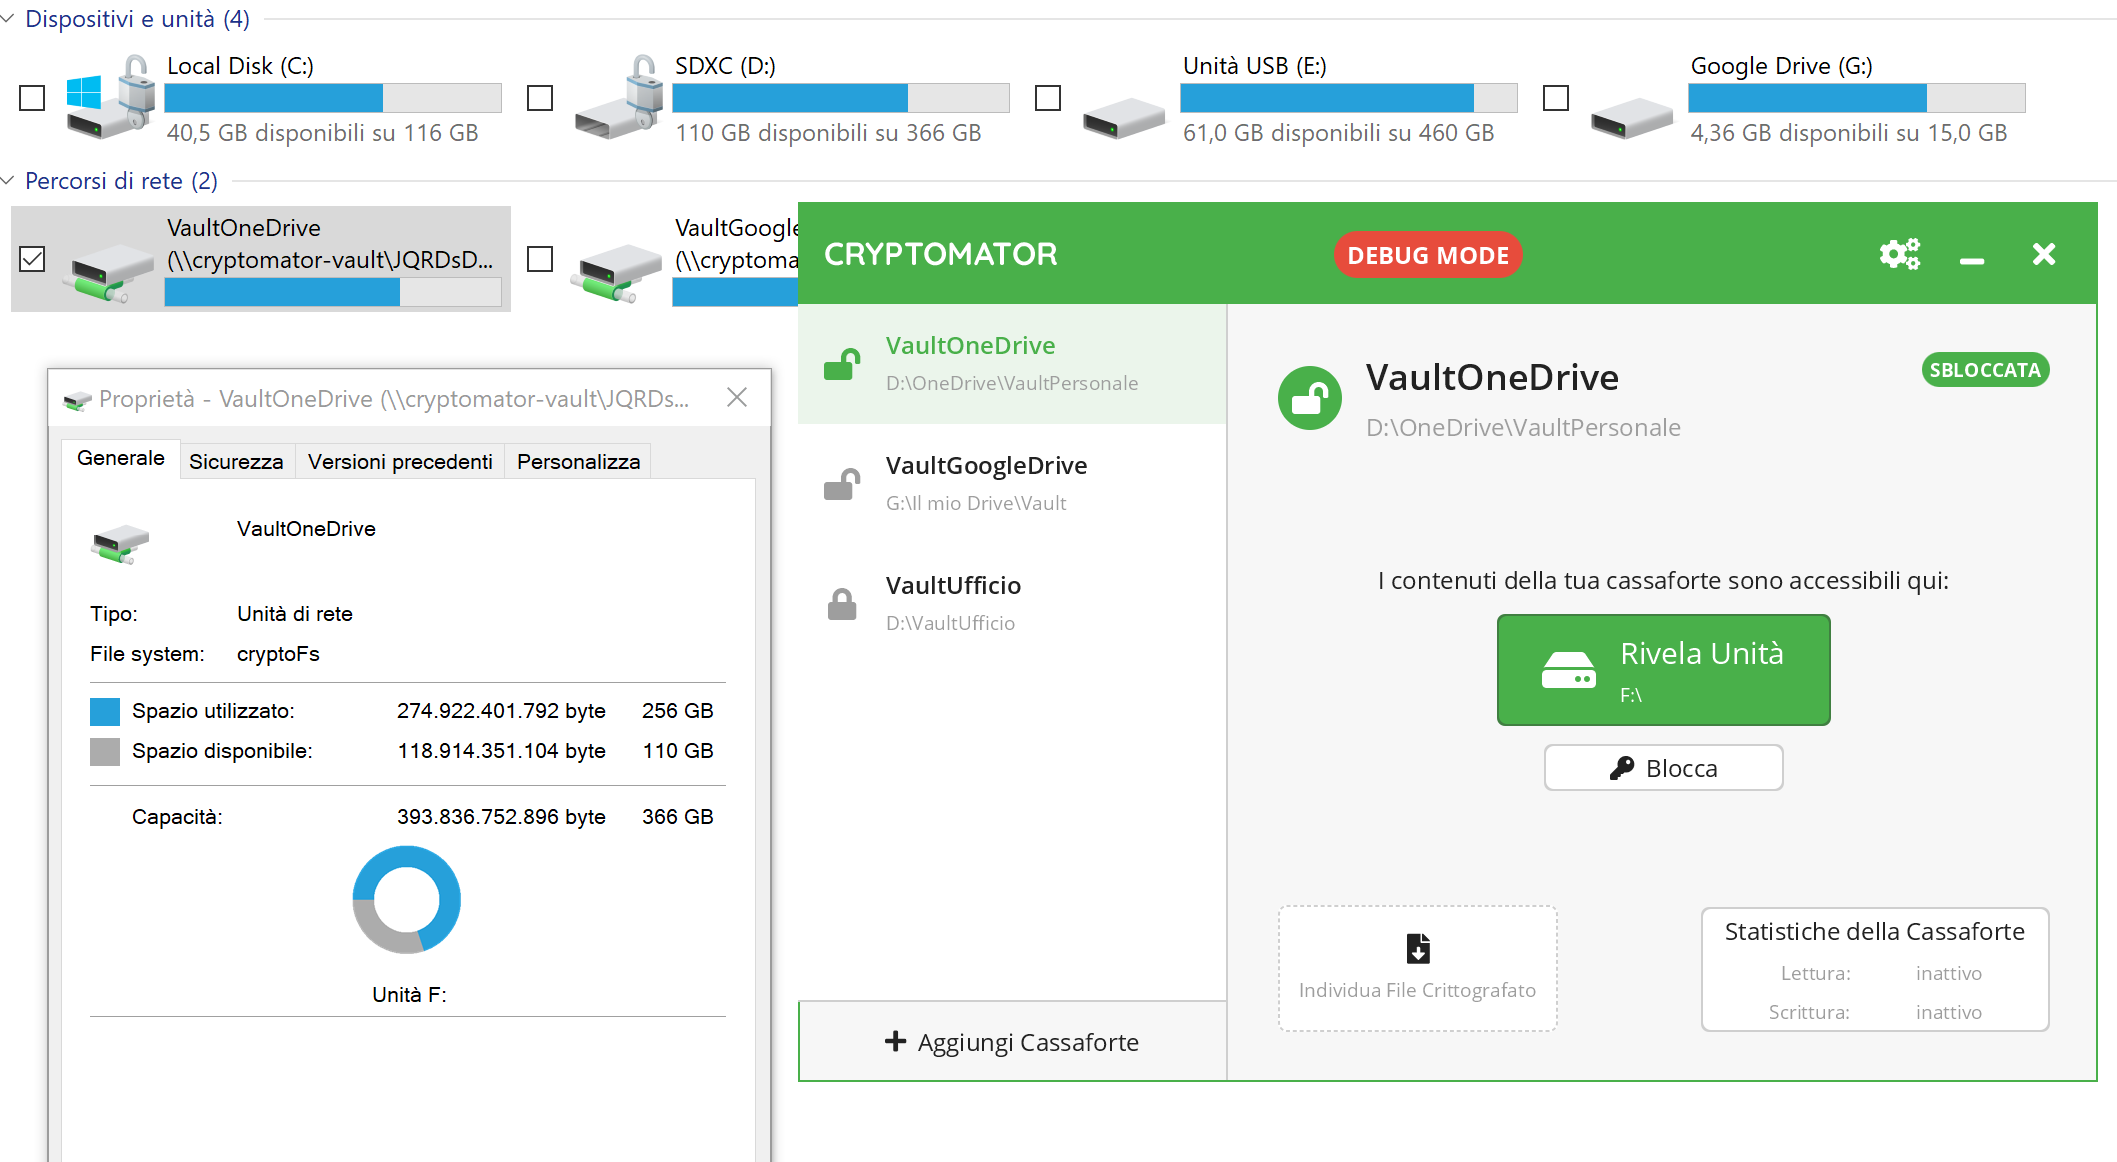Select VaultGoogleDrive in Cryptomator vault list
This screenshot has width=2117, height=1162.
pos(1012,484)
